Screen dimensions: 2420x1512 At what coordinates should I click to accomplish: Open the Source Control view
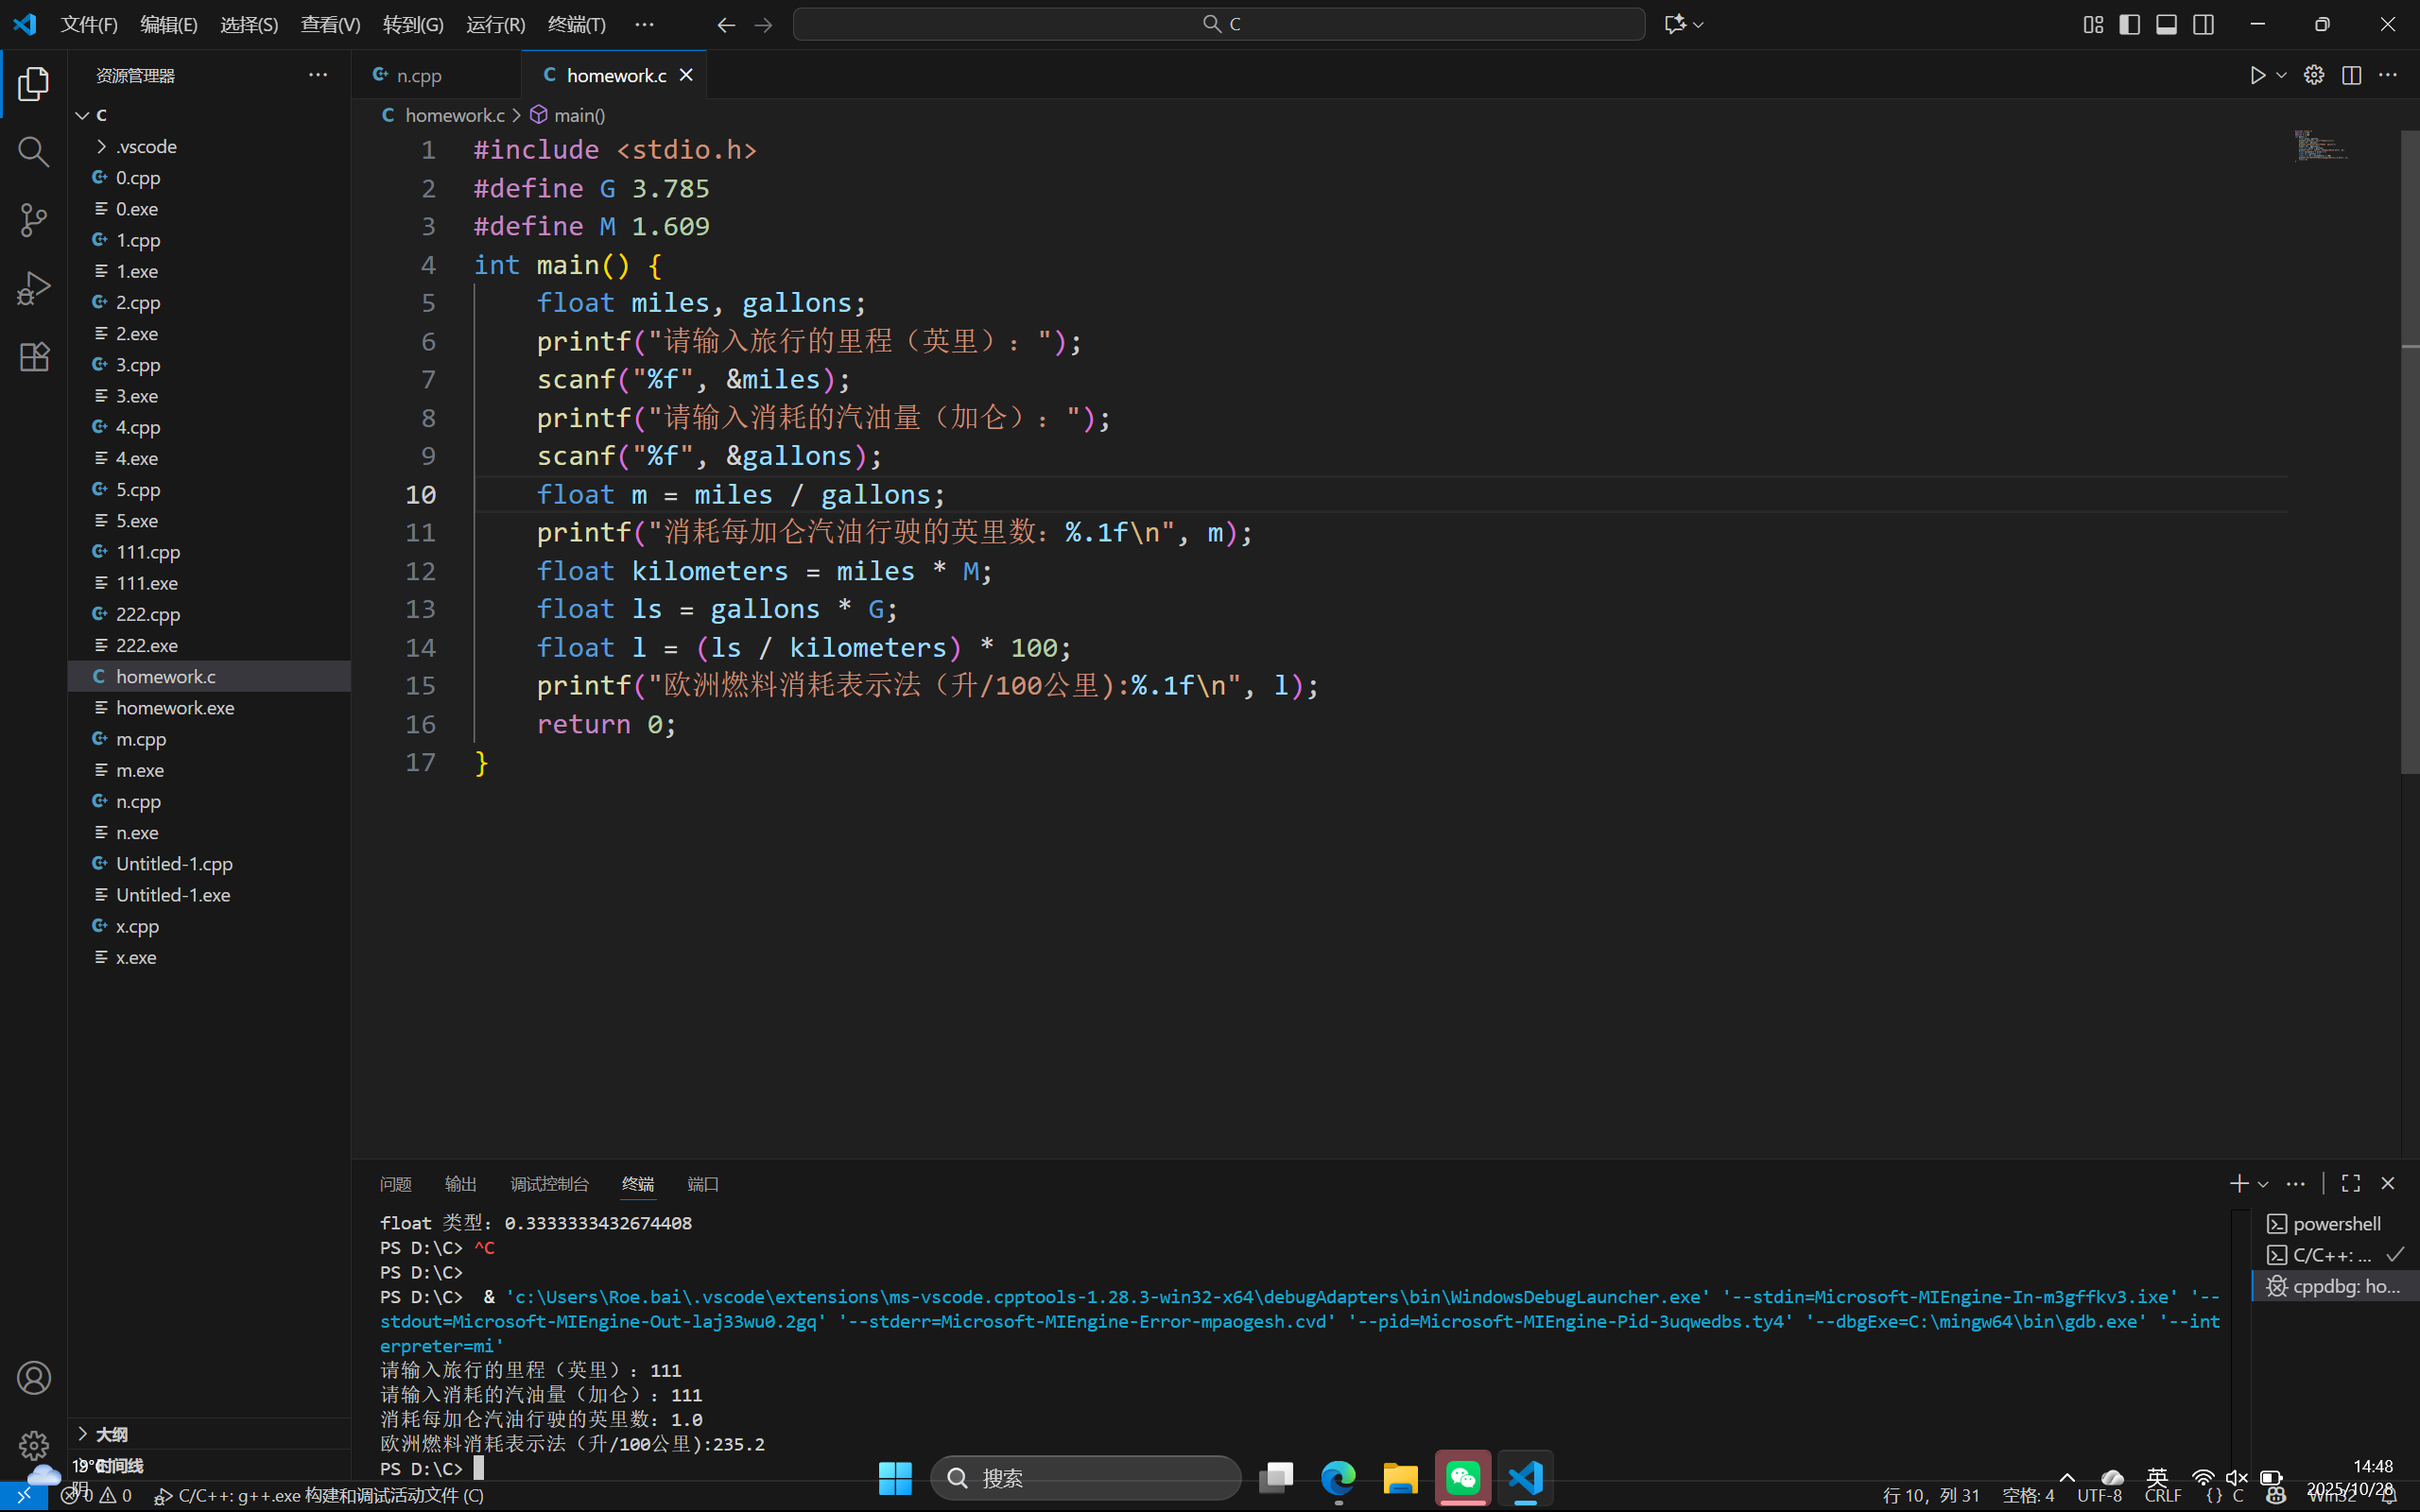pos(33,220)
